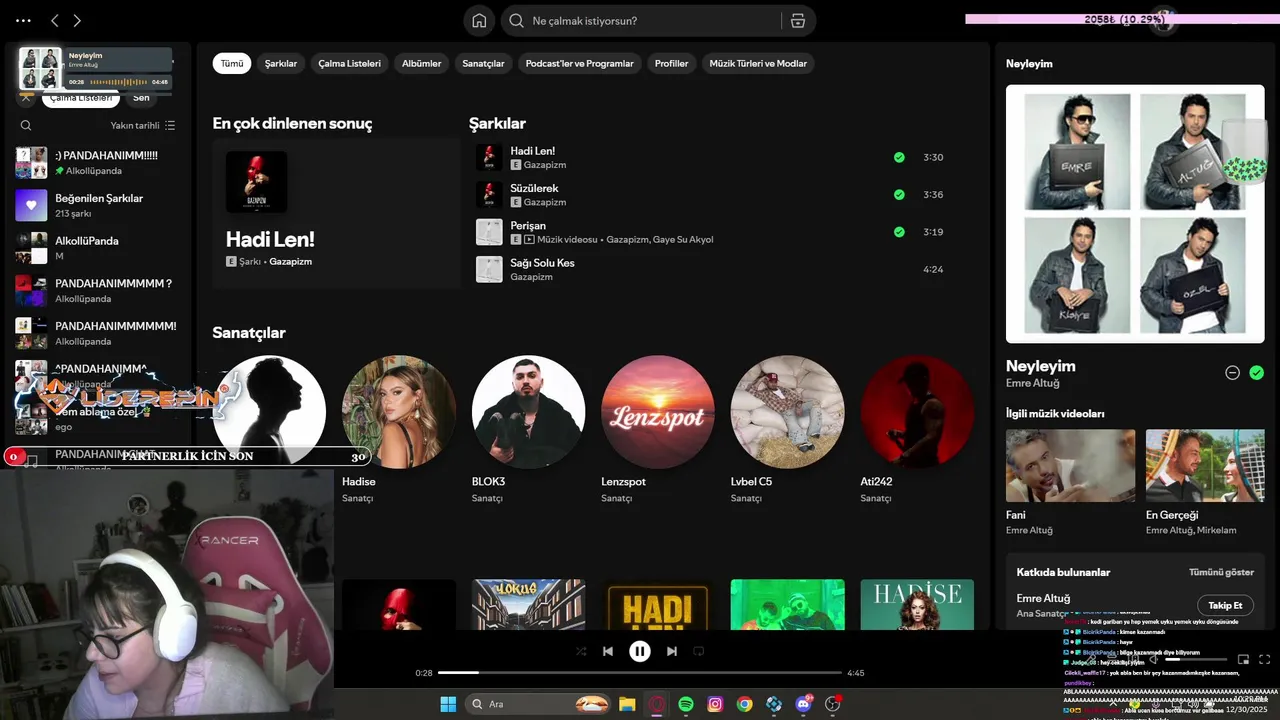Viewport: 1280px width, 720px height.
Task: Switch to Çalma Listeleri results filter
Action: 349,63
